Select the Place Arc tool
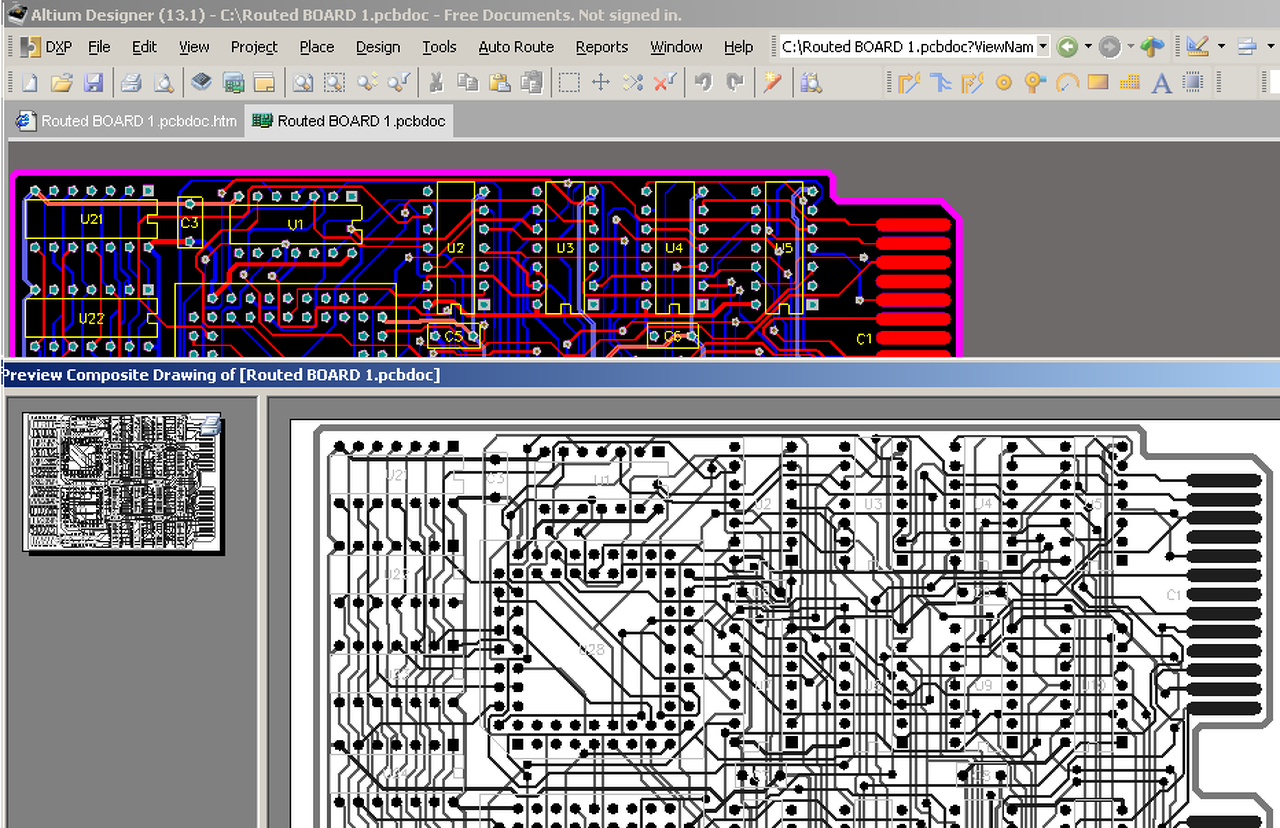The height and width of the screenshot is (828, 1280). click(1067, 82)
